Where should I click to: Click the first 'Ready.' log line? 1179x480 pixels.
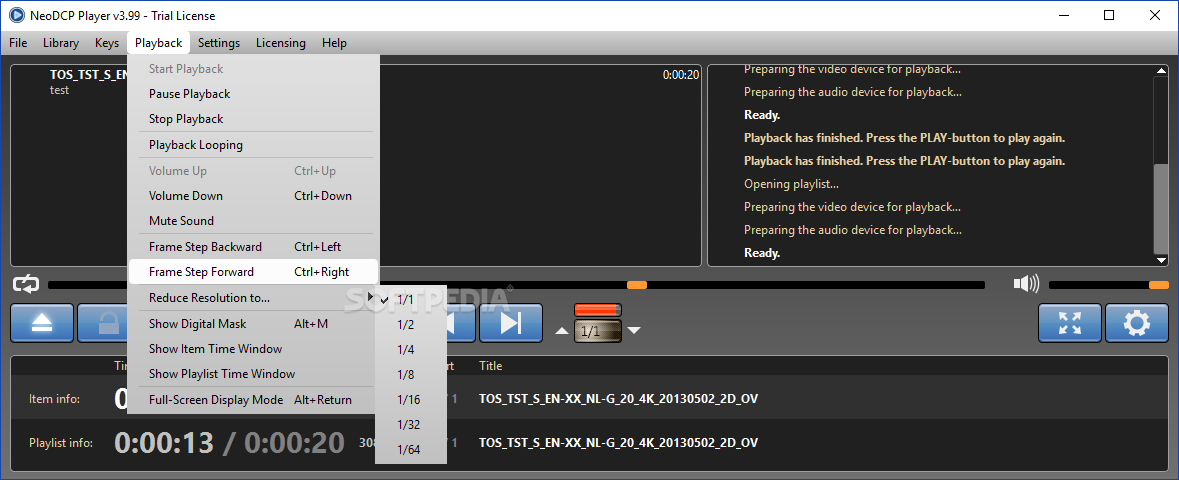pyautogui.click(x=762, y=115)
